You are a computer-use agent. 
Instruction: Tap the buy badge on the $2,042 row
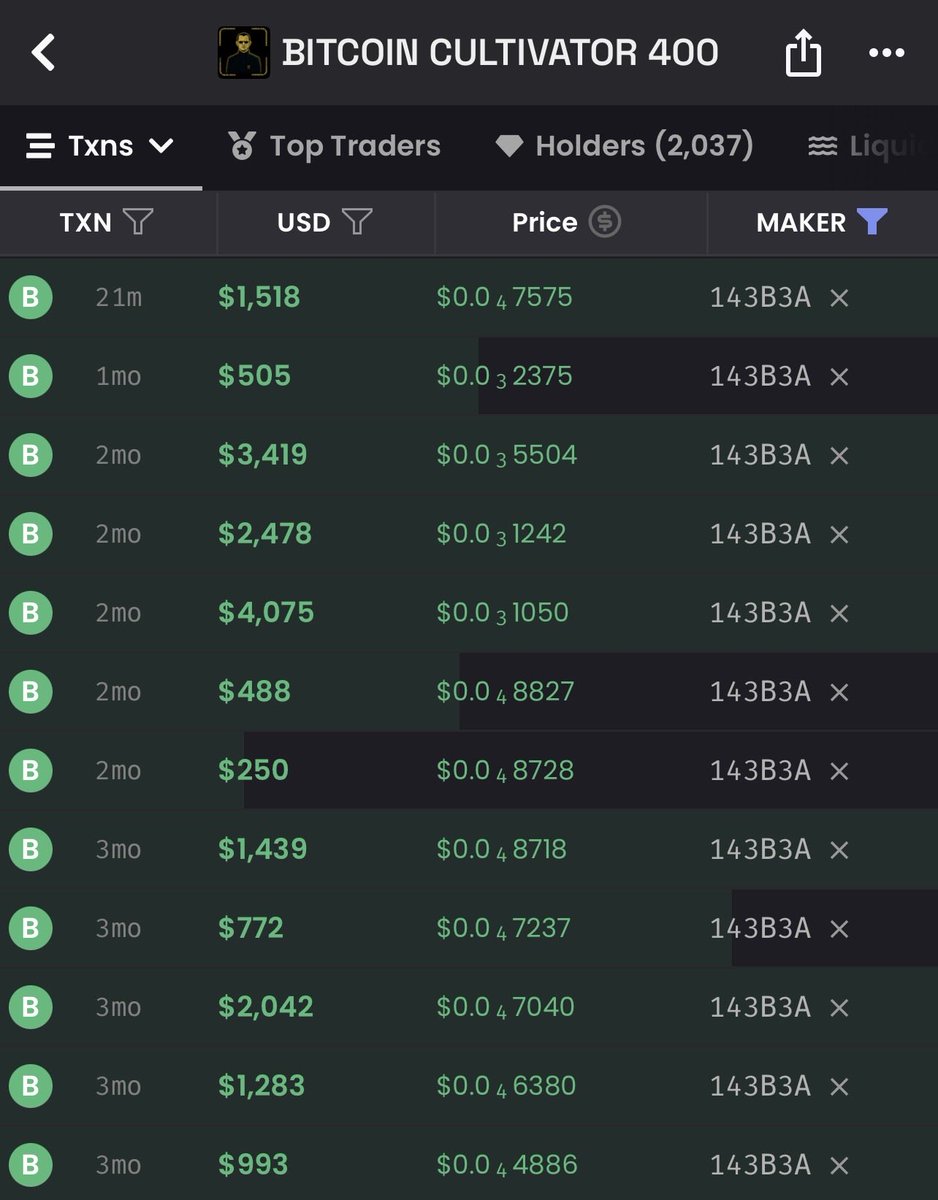(30, 1007)
